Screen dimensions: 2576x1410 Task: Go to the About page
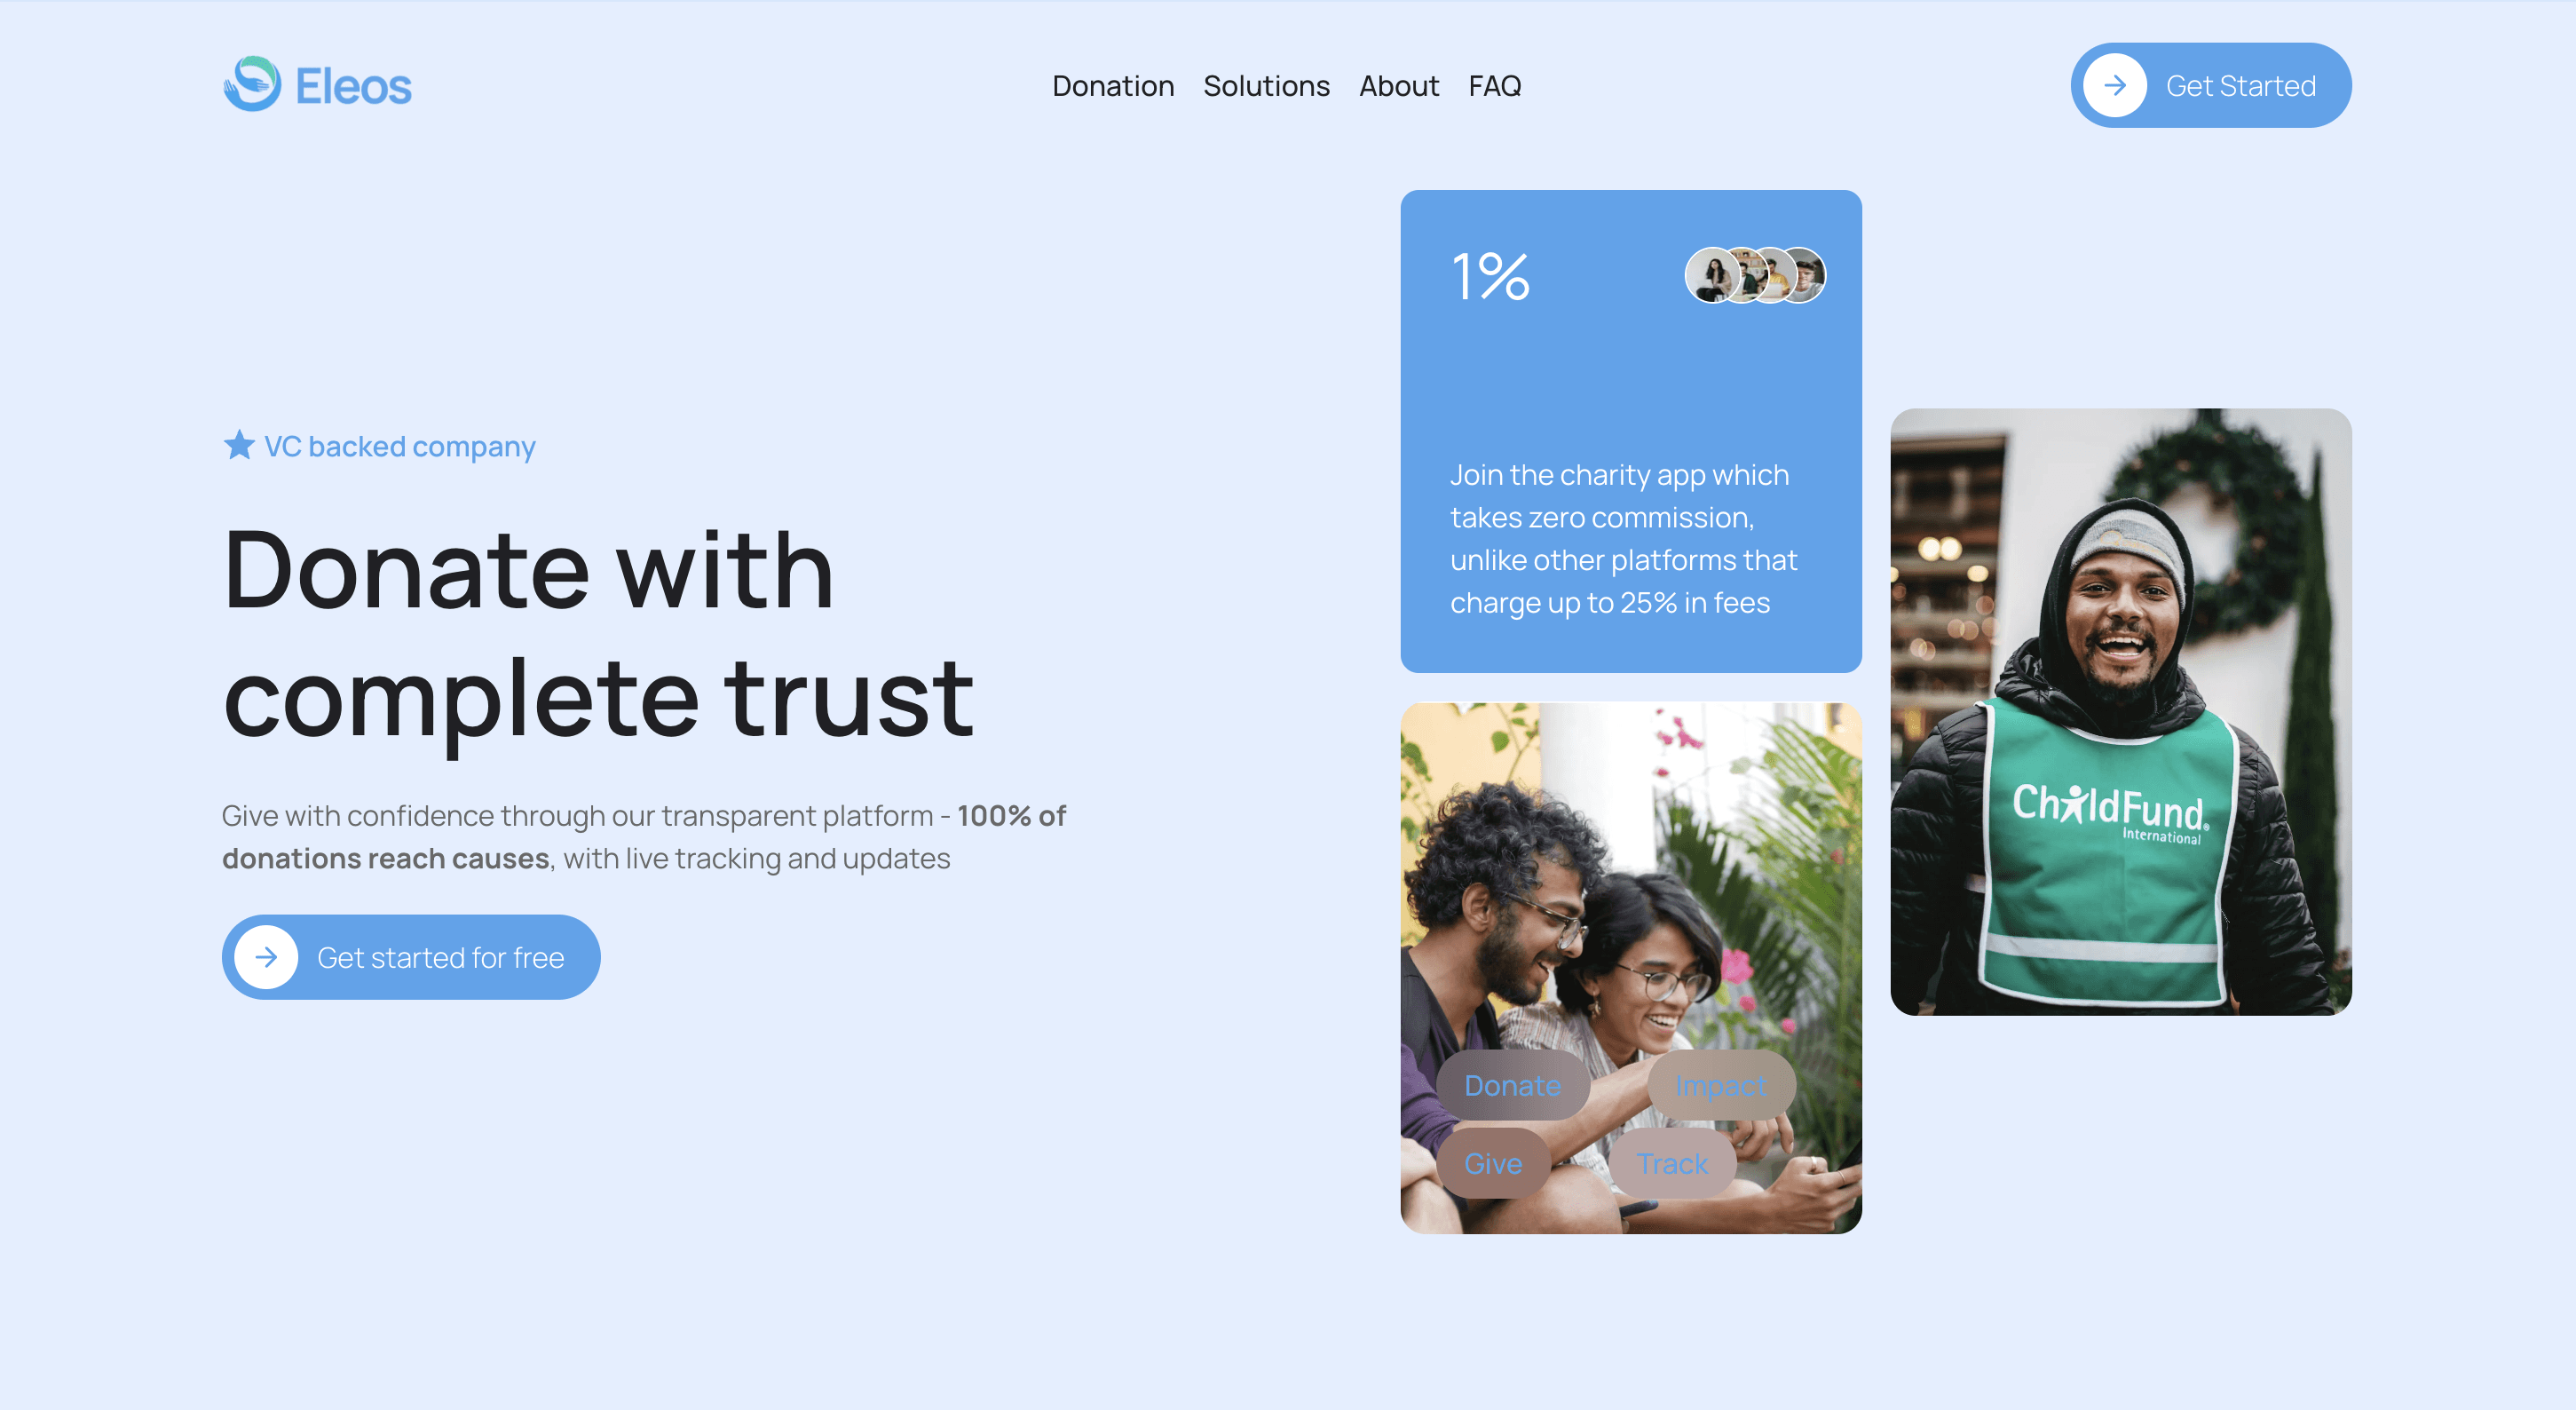click(x=1399, y=86)
